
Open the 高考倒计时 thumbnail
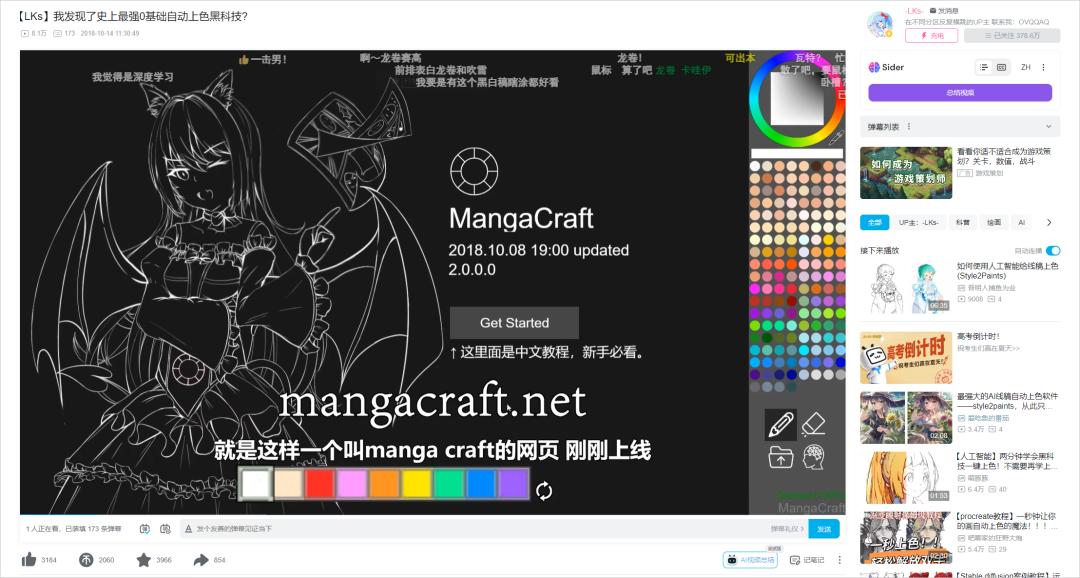tap(906, 358)
